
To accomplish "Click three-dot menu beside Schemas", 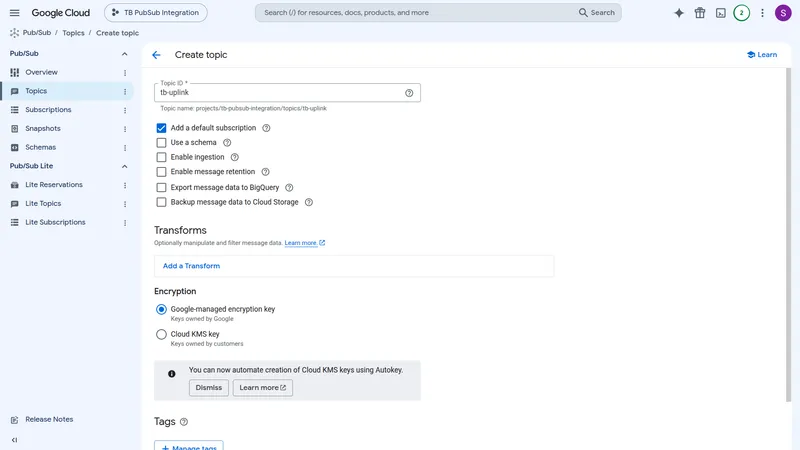I will coord(125,148).
